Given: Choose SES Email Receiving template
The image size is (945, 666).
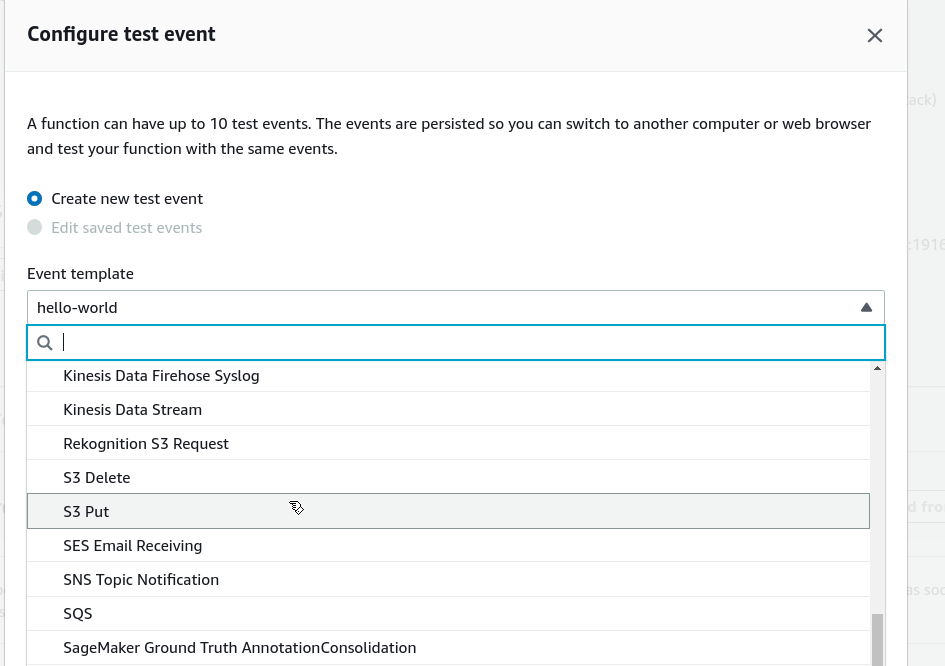Looking at the screenshot, I should [448, 545].
